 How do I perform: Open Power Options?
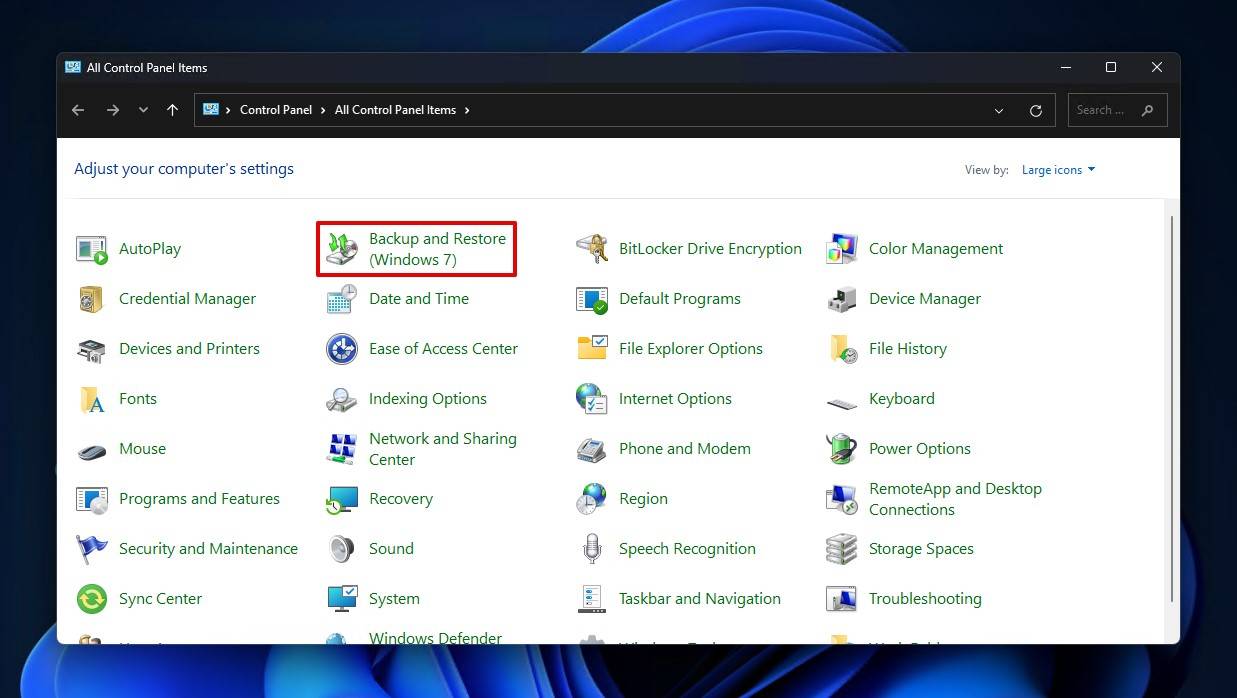[x=919, y=448]
